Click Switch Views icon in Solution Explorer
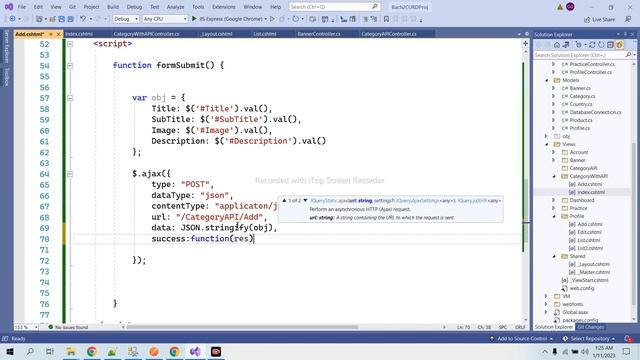640x360 pixels. coord(566,44)
